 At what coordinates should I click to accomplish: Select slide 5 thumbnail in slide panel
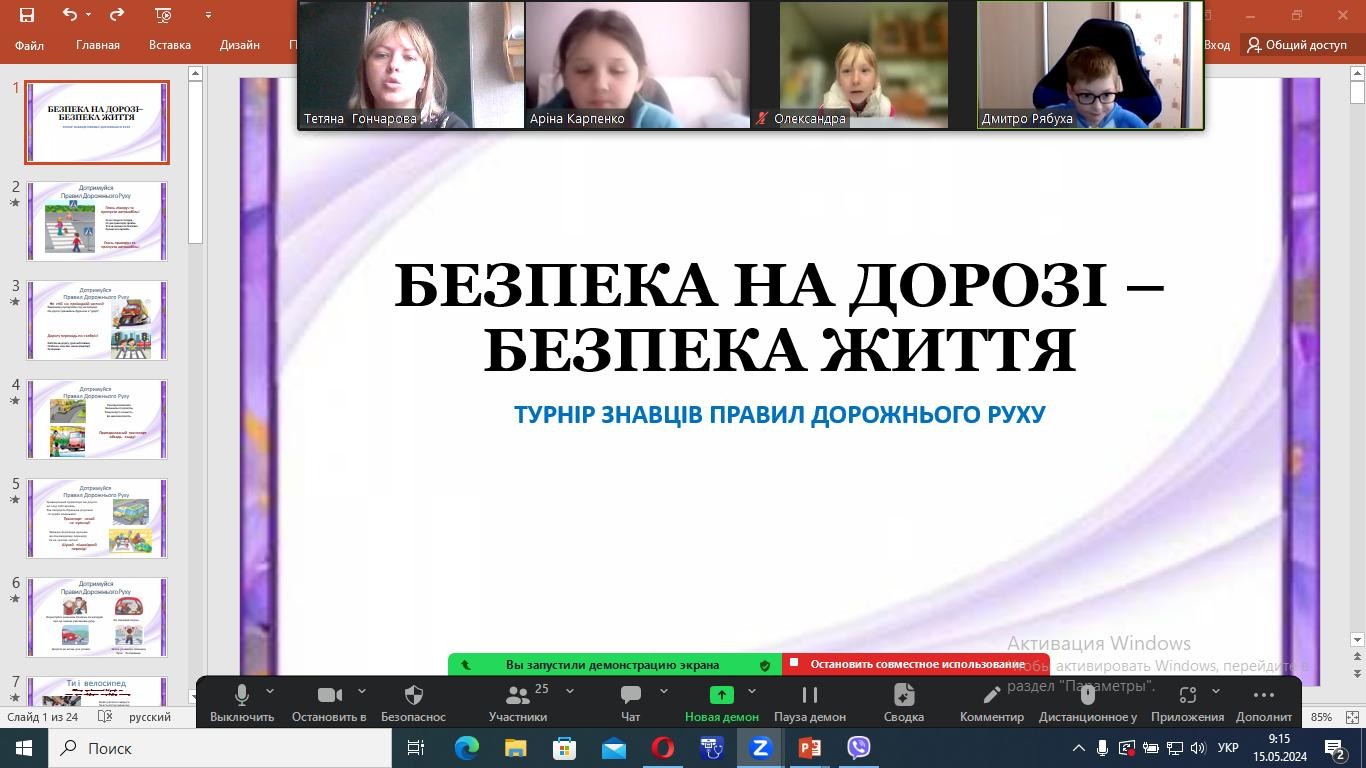(x=97, y=518)
